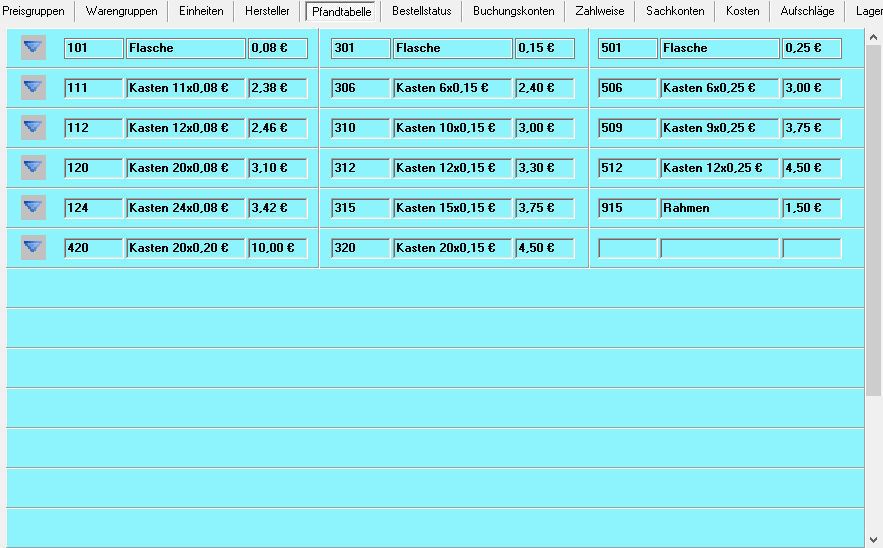Go to the Sachkonten tab
Image resolution: width=883 pixels, height=548 pixels.
(x=675, y=11)
